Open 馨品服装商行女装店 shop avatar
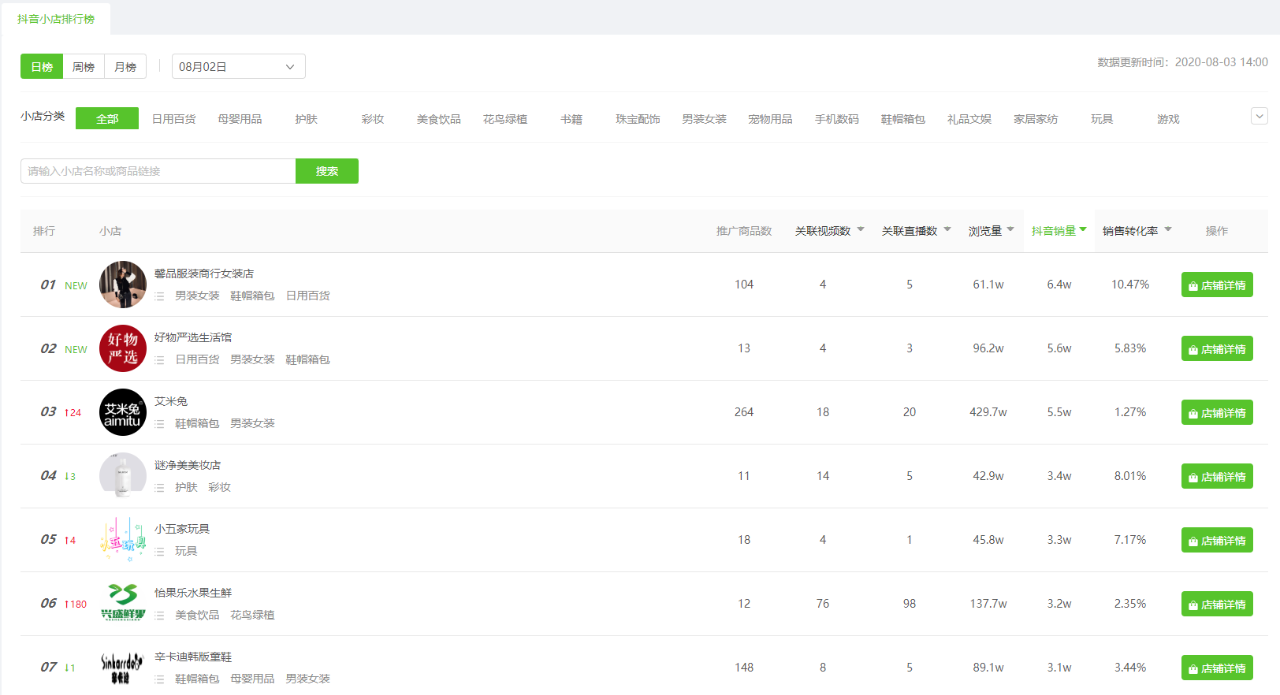The width and height of the screenshot is (1280, 695). point(123,285)
